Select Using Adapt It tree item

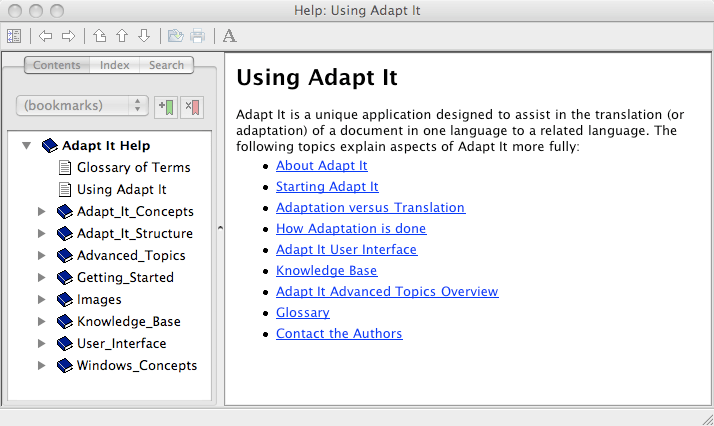[122, 189]
